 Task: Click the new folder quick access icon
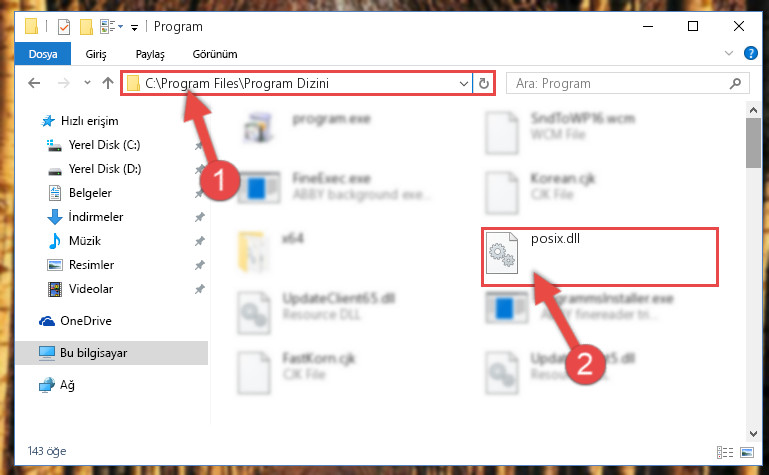click(86, 26)
